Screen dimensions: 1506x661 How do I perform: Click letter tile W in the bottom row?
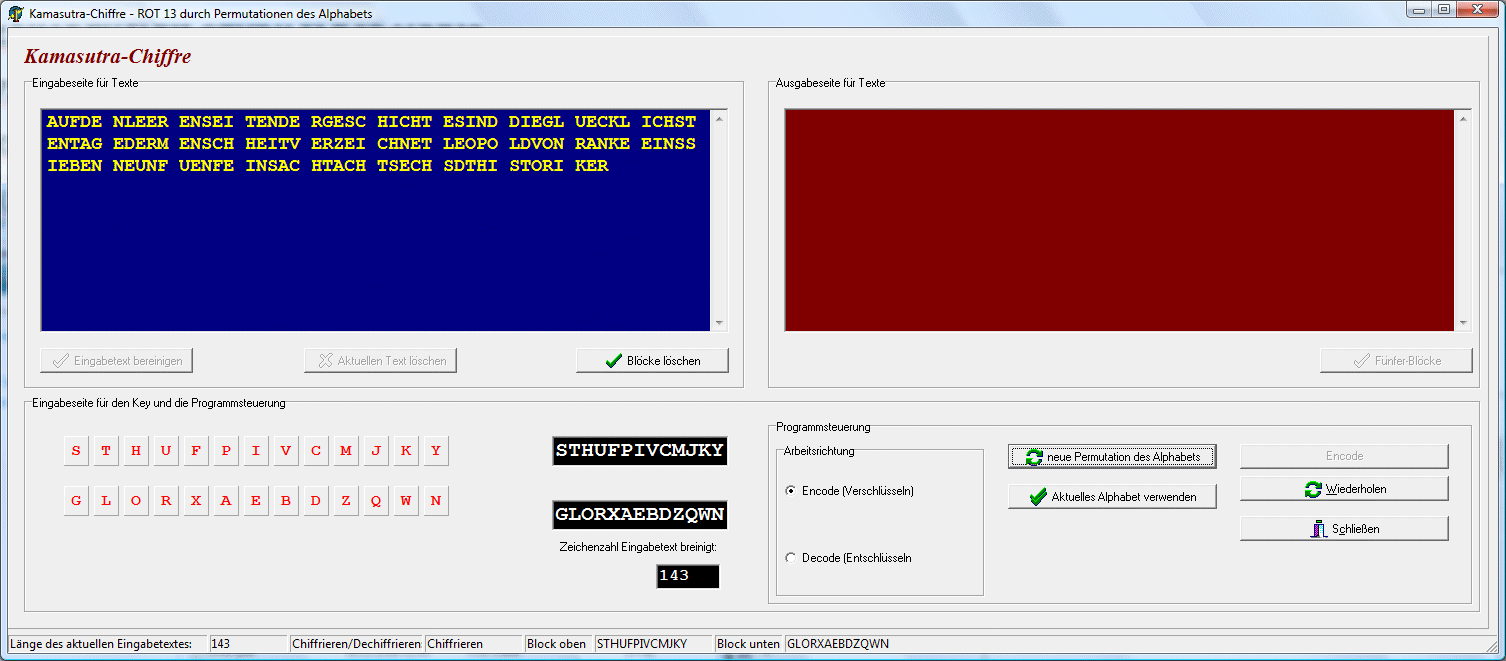click(406, 501)
